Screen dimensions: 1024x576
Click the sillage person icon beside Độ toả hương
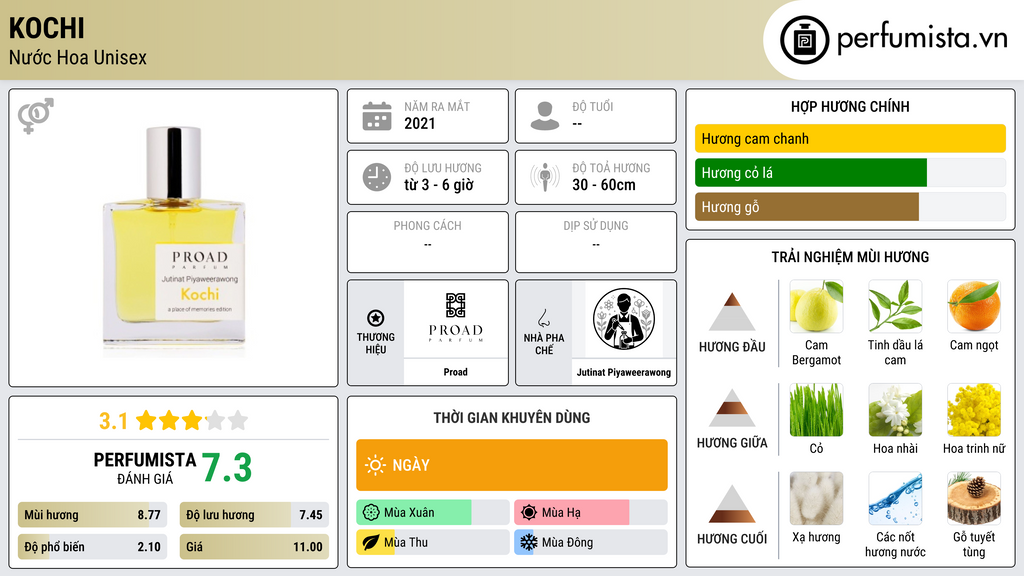[x=545, y=177]
